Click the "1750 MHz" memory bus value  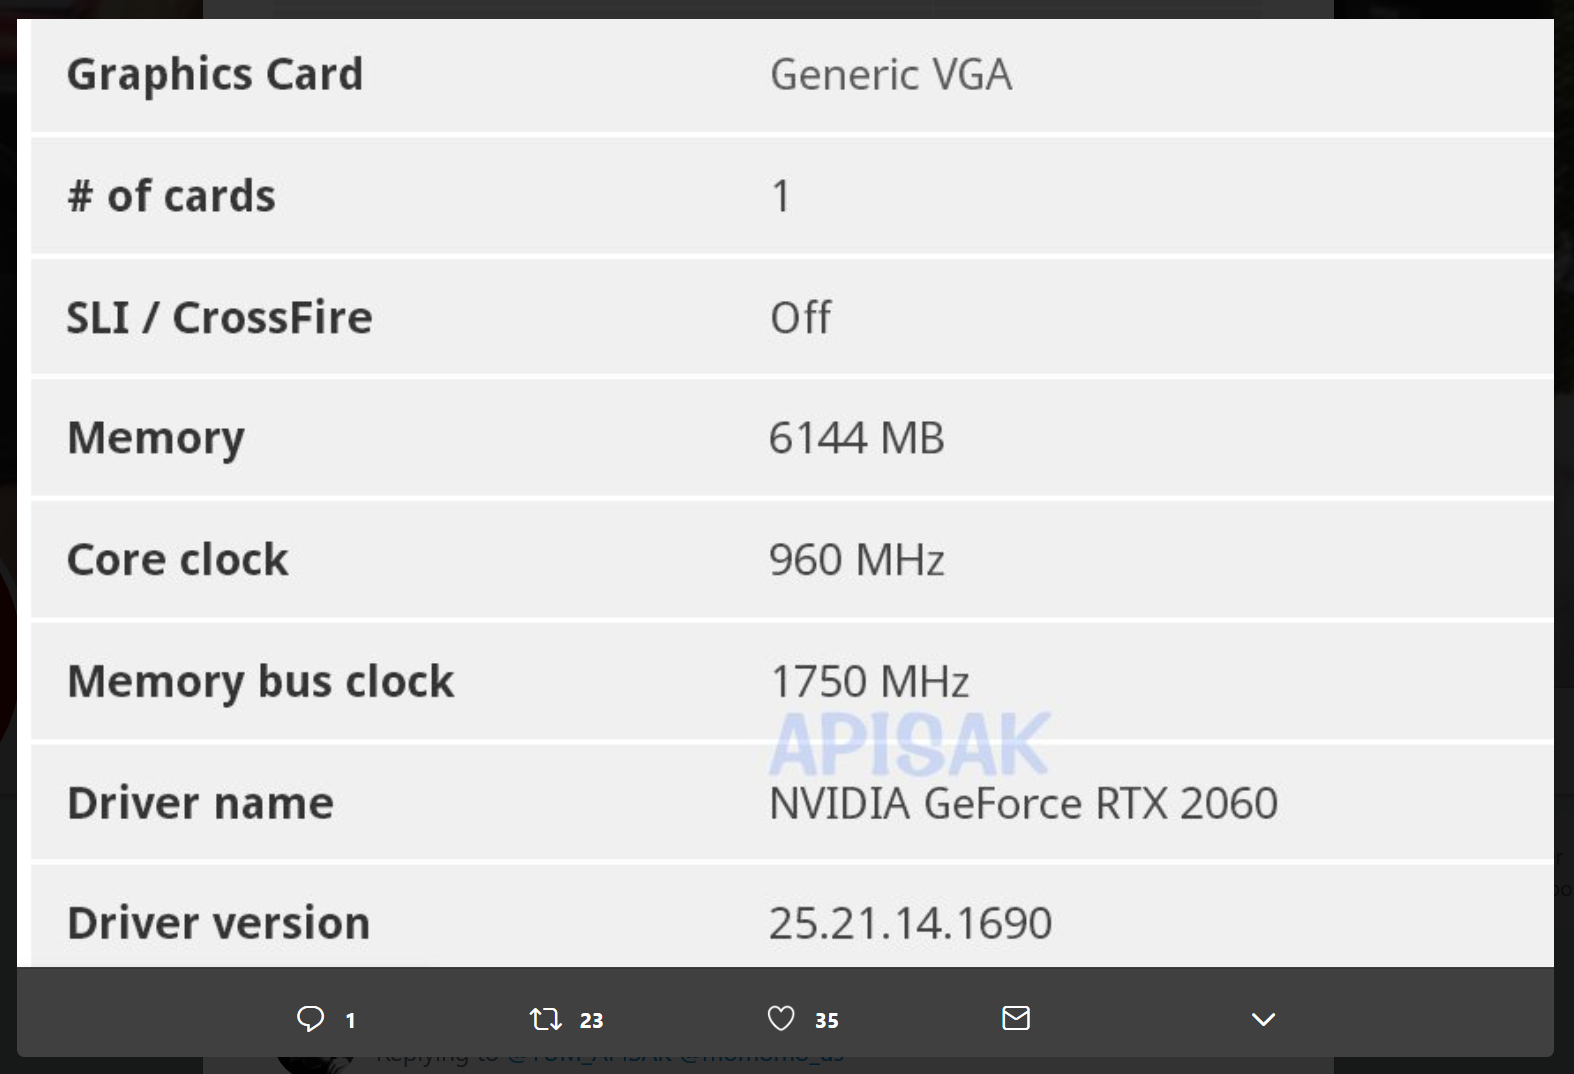(x=869, y=682)
